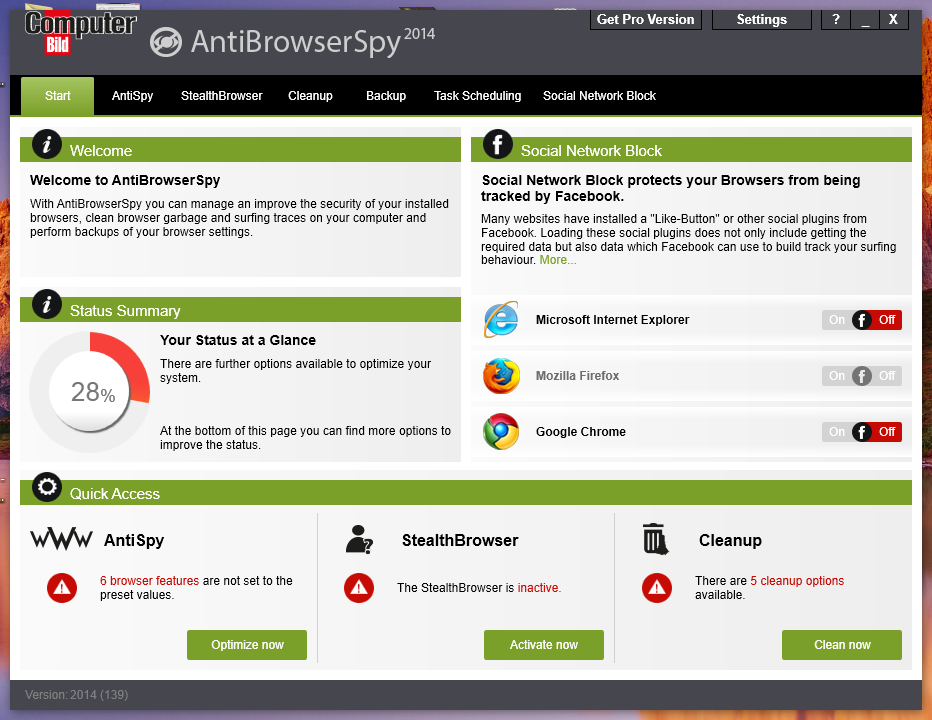Click the Cleanup red warning icon

657,588
